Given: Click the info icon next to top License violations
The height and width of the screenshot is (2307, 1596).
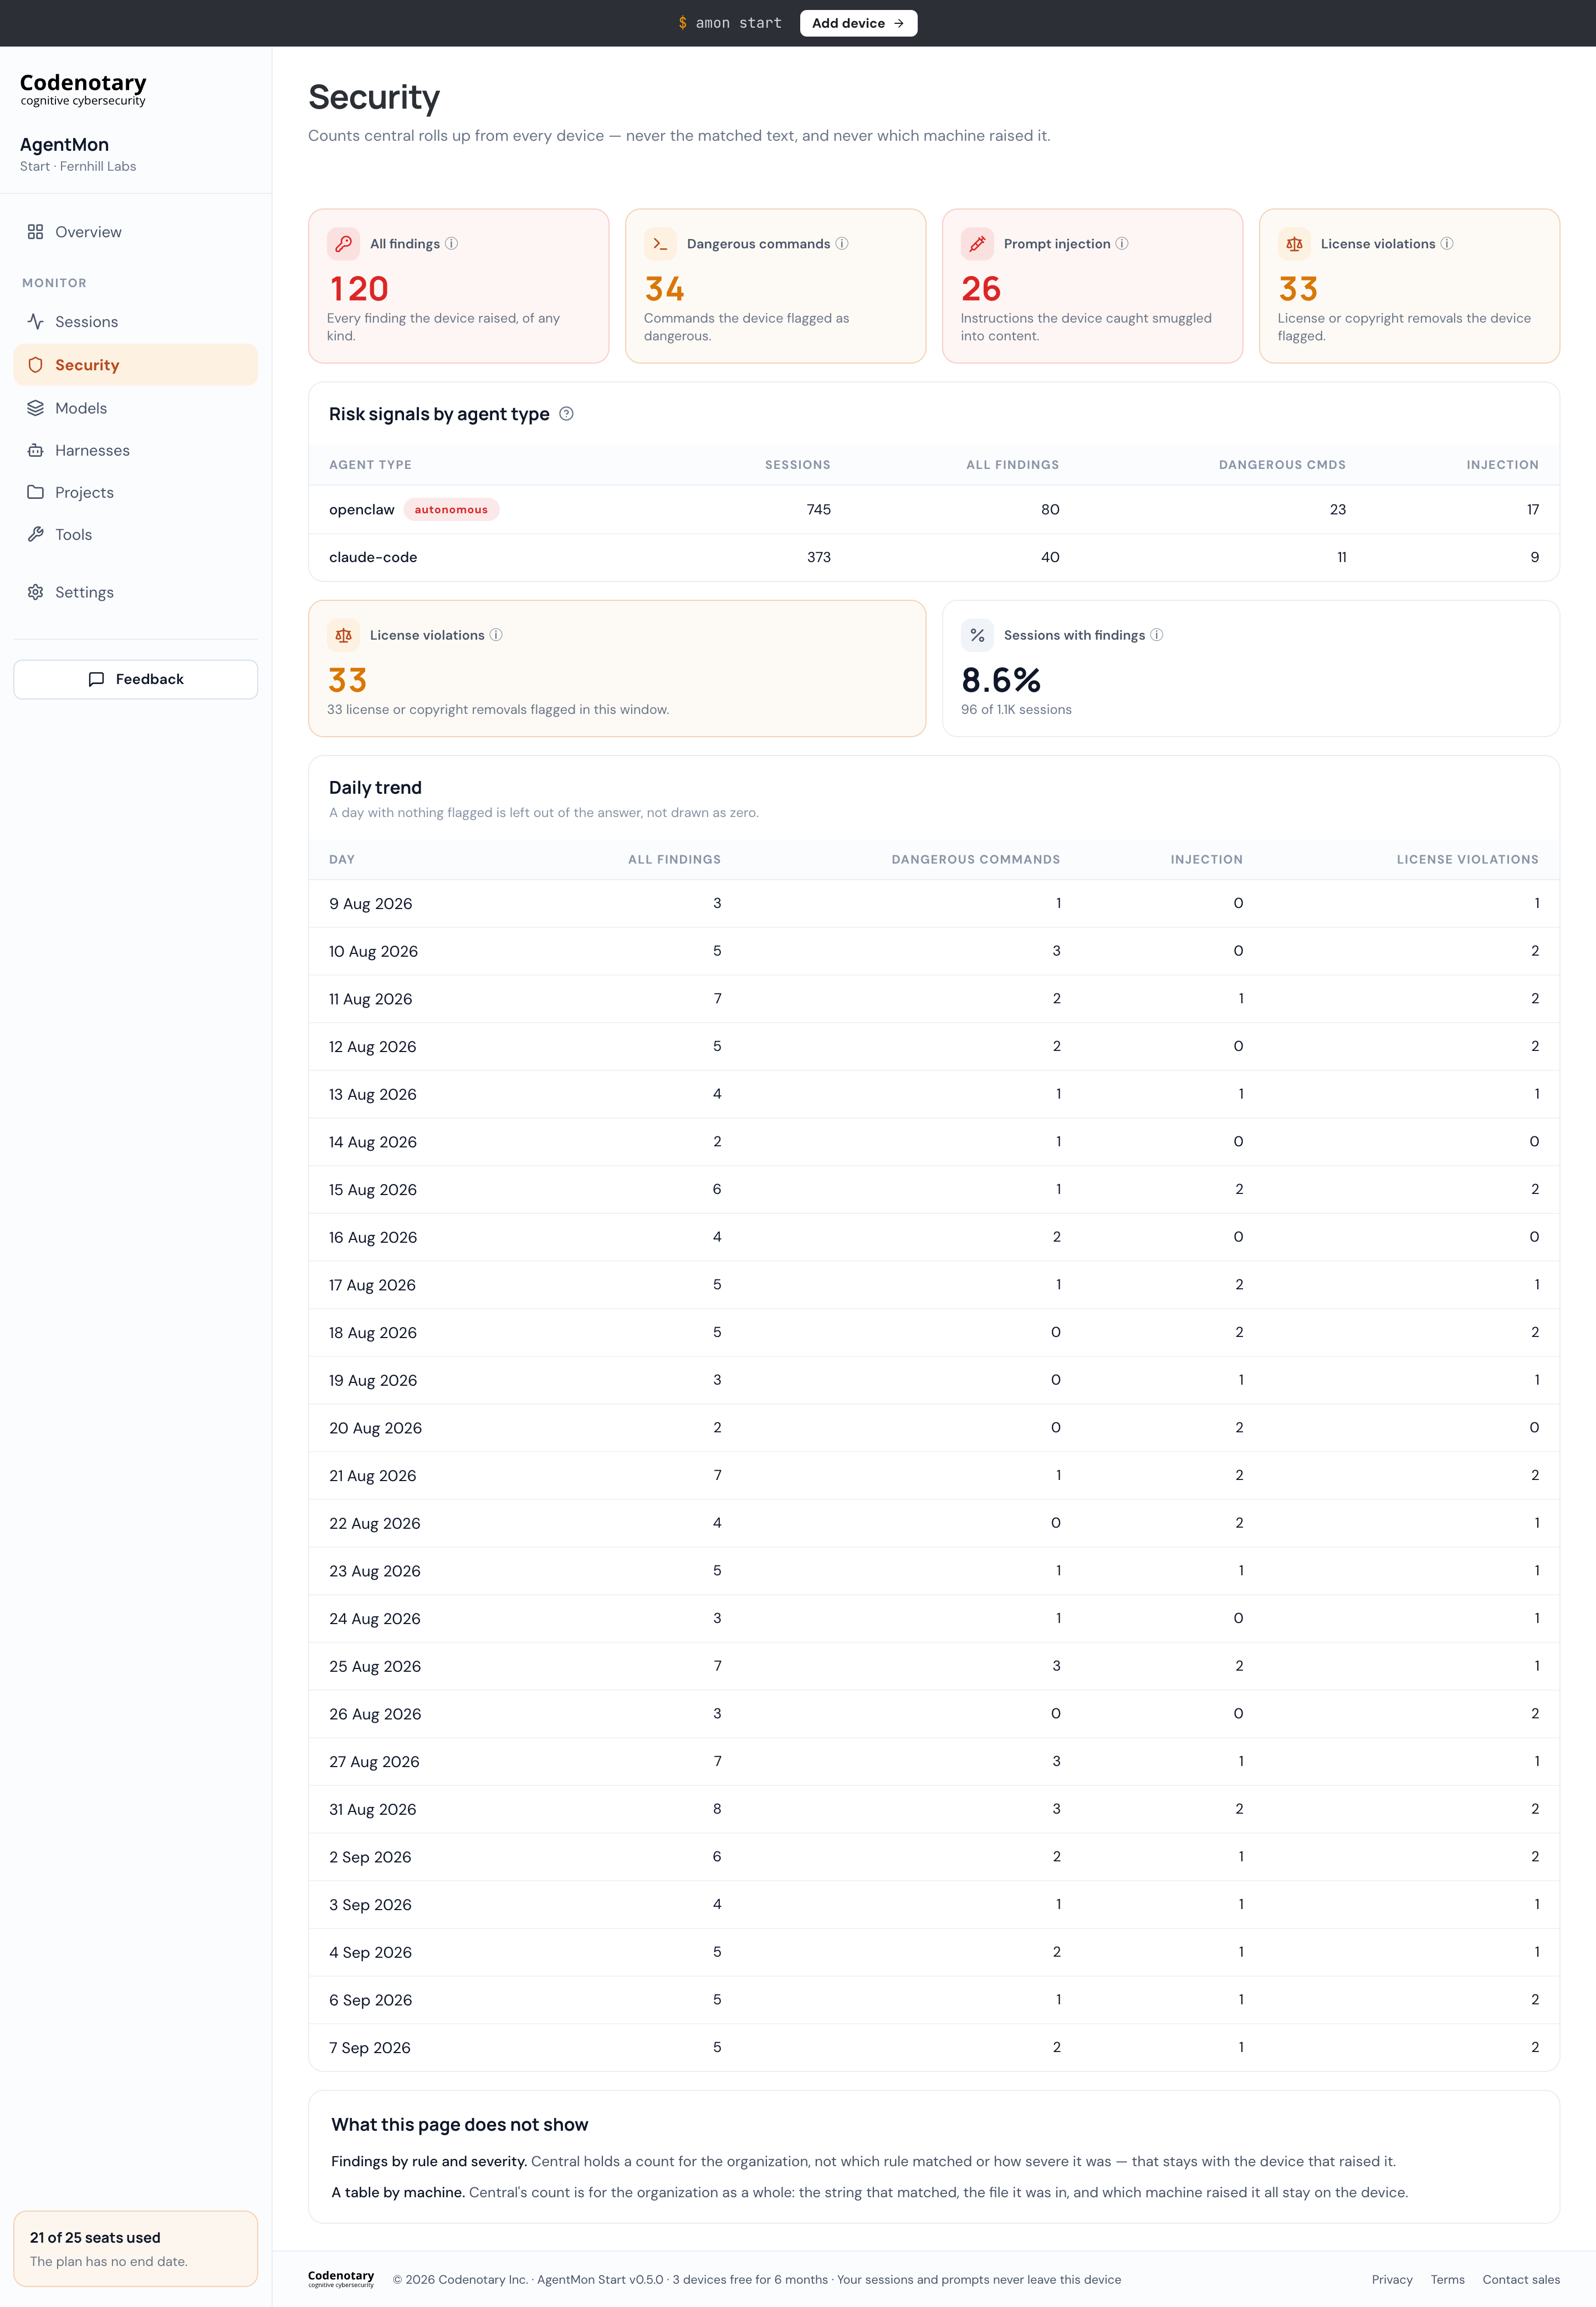Looking at the screenshot, I should click(1447, 244).
